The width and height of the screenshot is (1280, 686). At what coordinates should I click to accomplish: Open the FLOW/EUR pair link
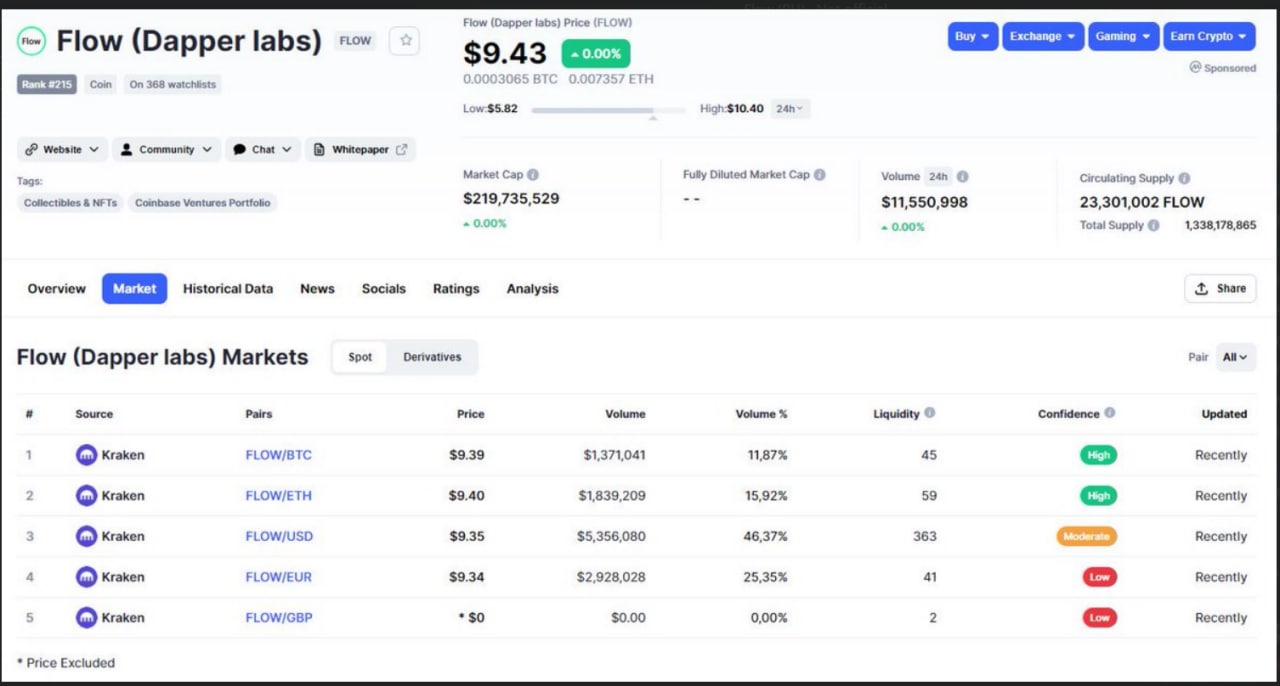[x=279, y=577]
